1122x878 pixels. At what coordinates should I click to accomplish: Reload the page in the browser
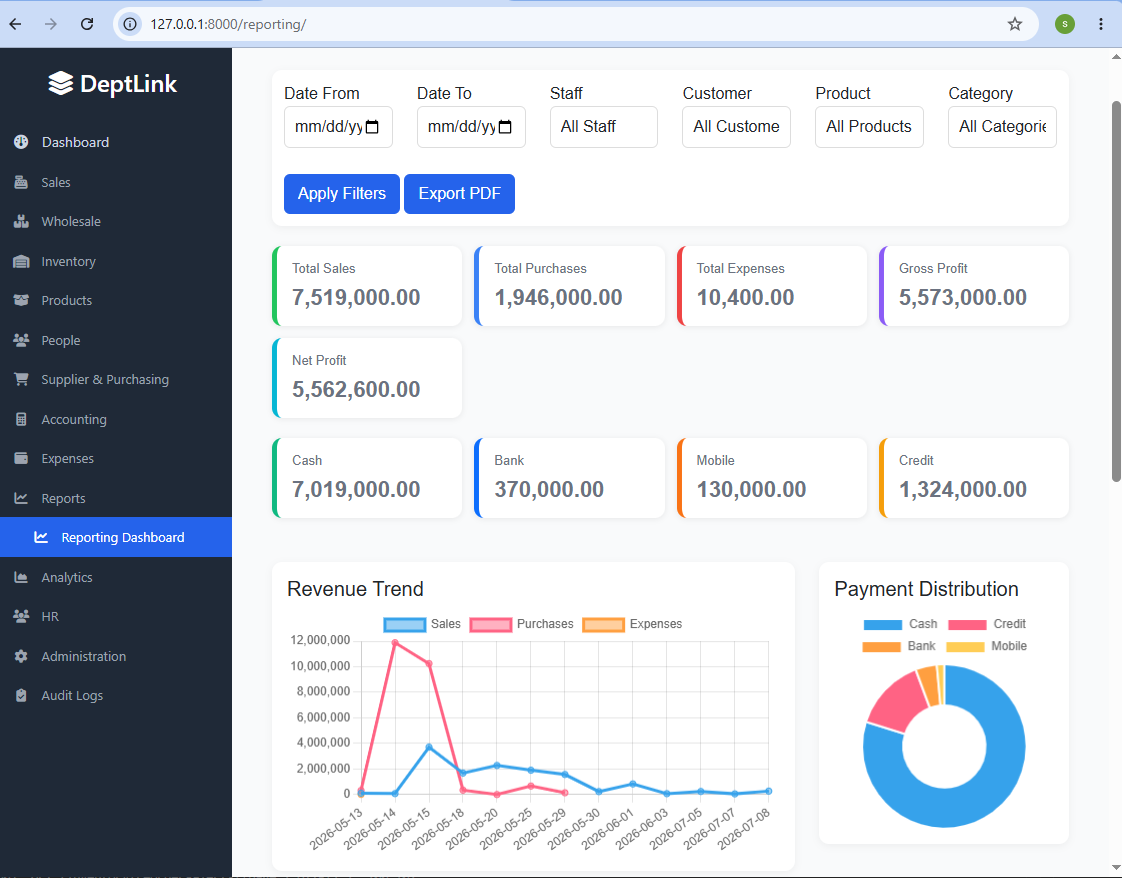[87, 24]
